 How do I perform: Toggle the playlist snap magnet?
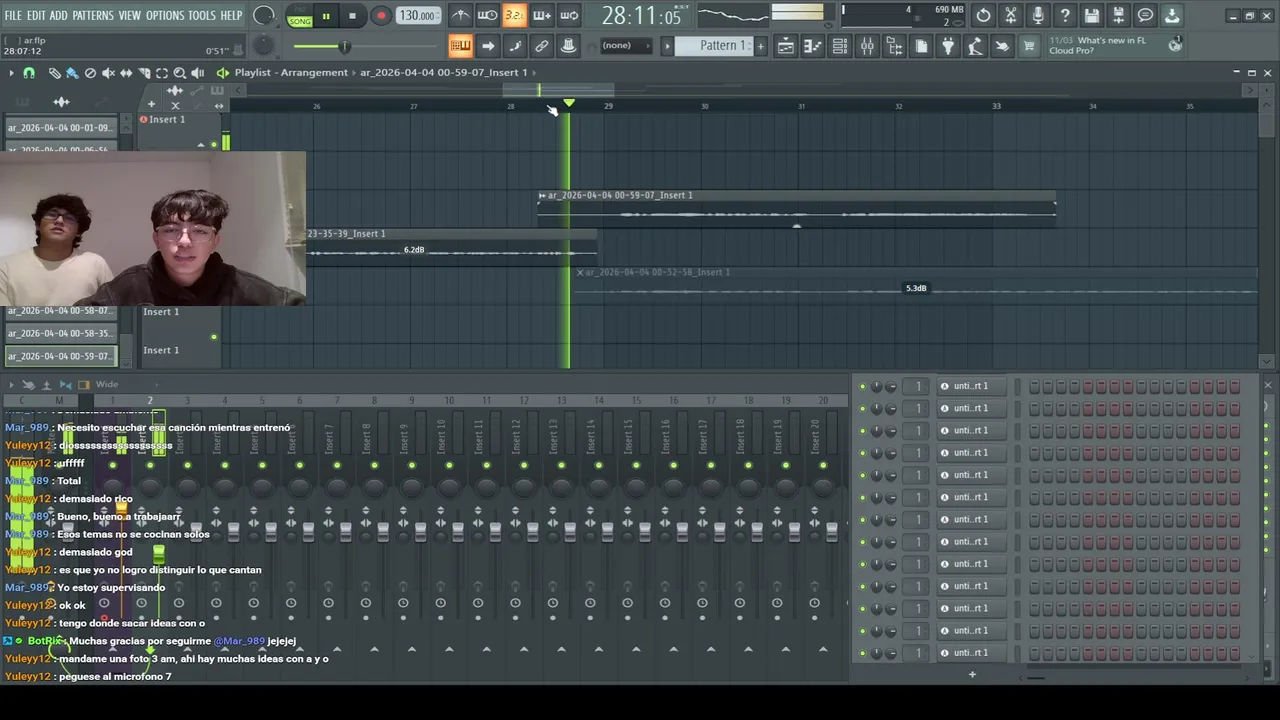pyautogui.click(x=29, y=73)
